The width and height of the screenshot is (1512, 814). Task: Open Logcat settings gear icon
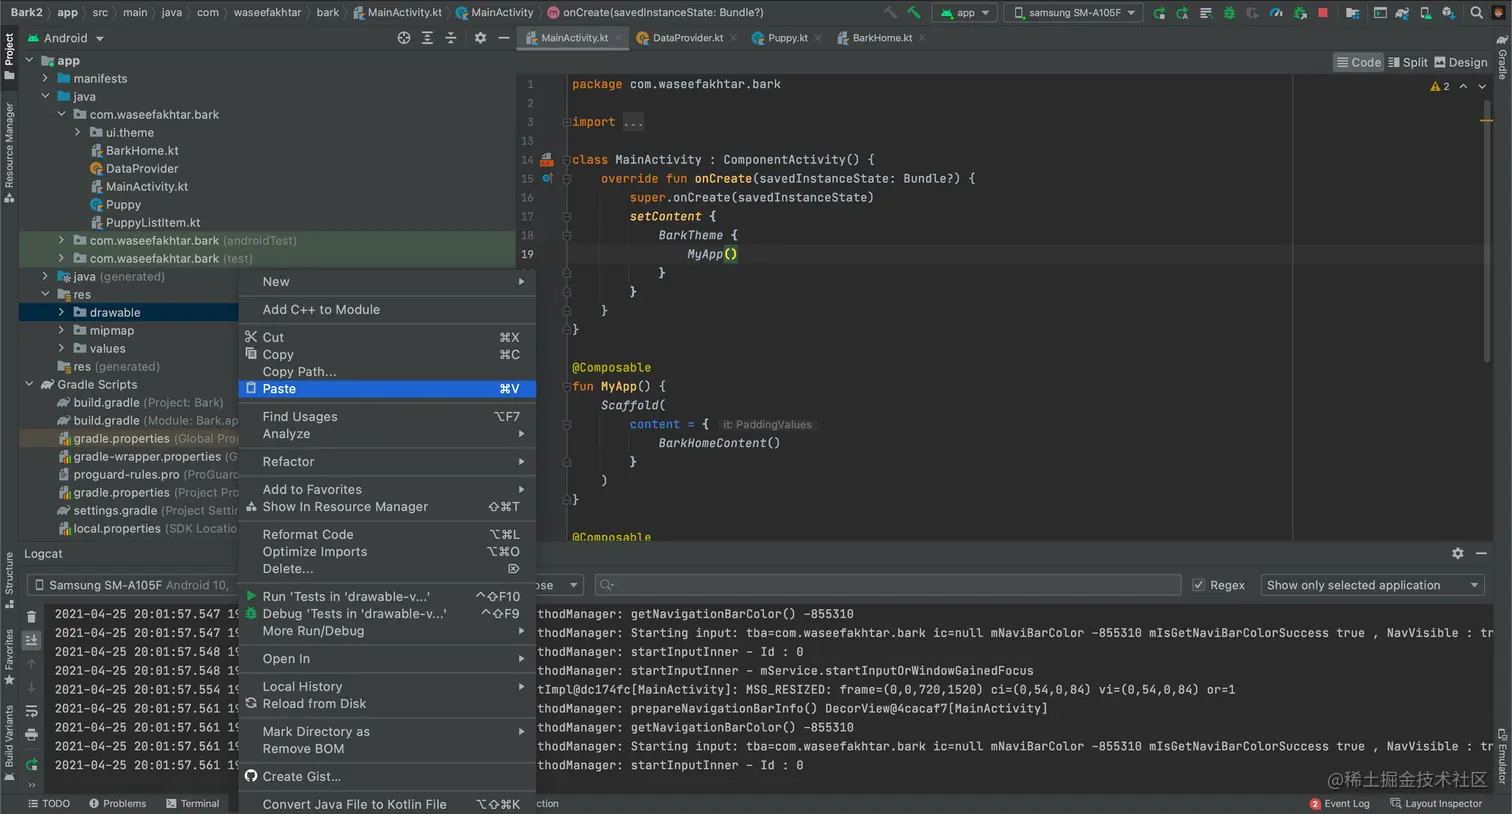pos(1457,553)
